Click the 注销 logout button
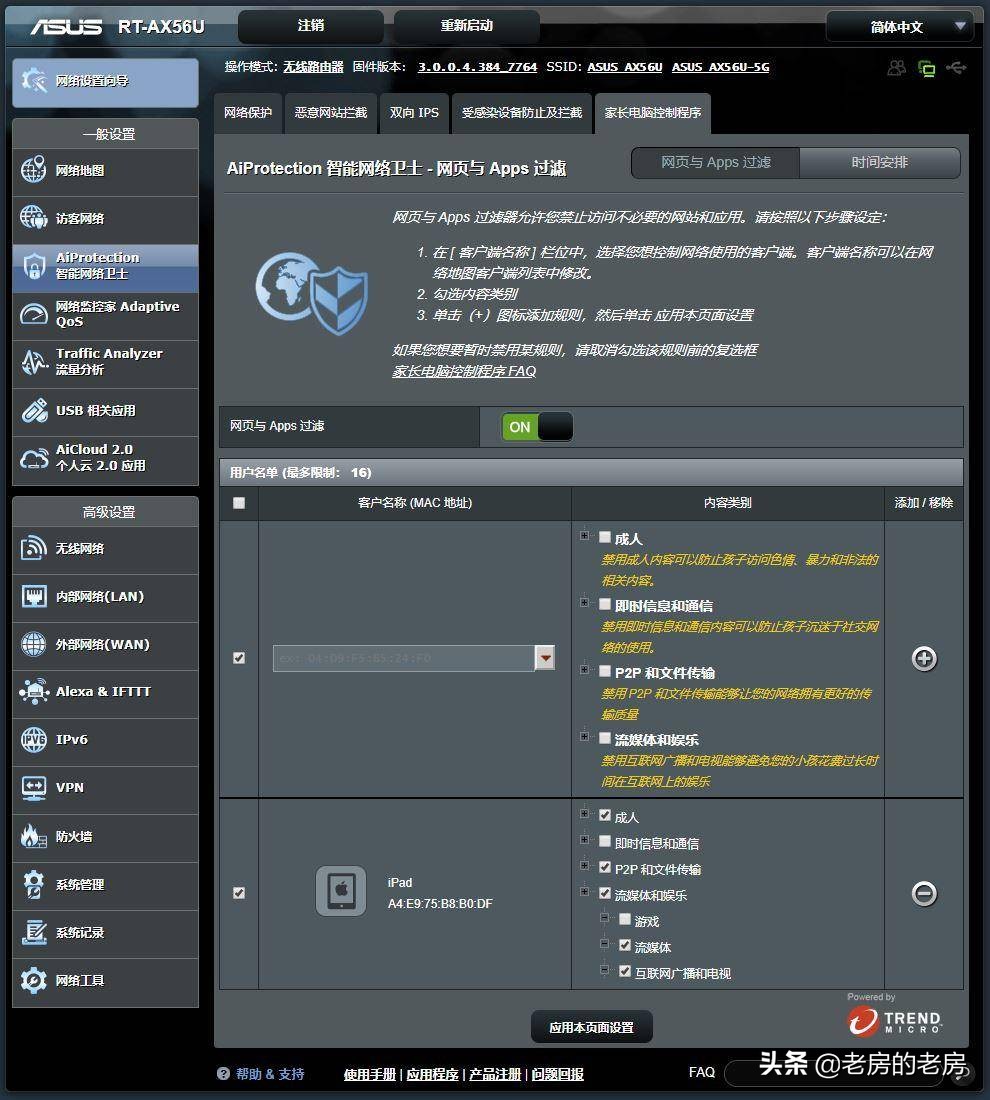Viewport: 990px width, 1100px height. pos(311,26)
